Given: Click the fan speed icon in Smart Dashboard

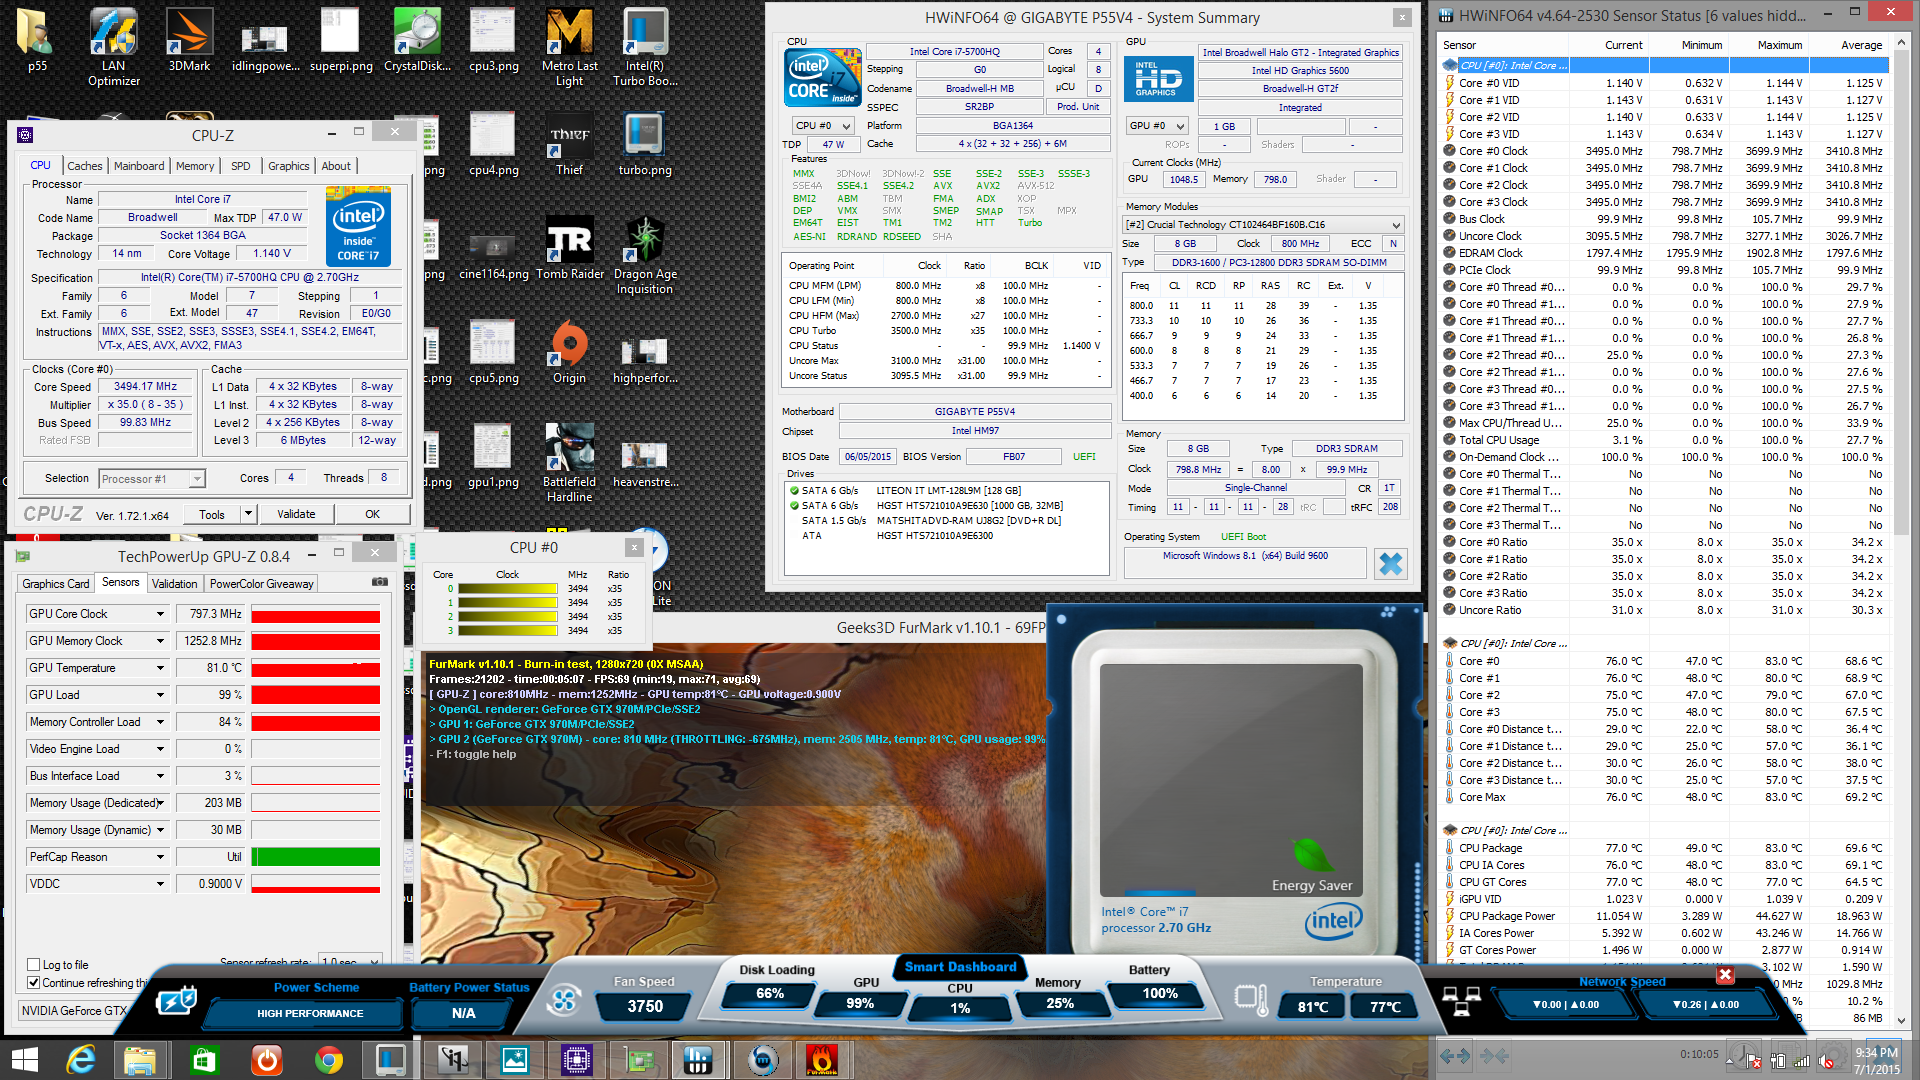Looking at the screenshot, I should [563, 999].
